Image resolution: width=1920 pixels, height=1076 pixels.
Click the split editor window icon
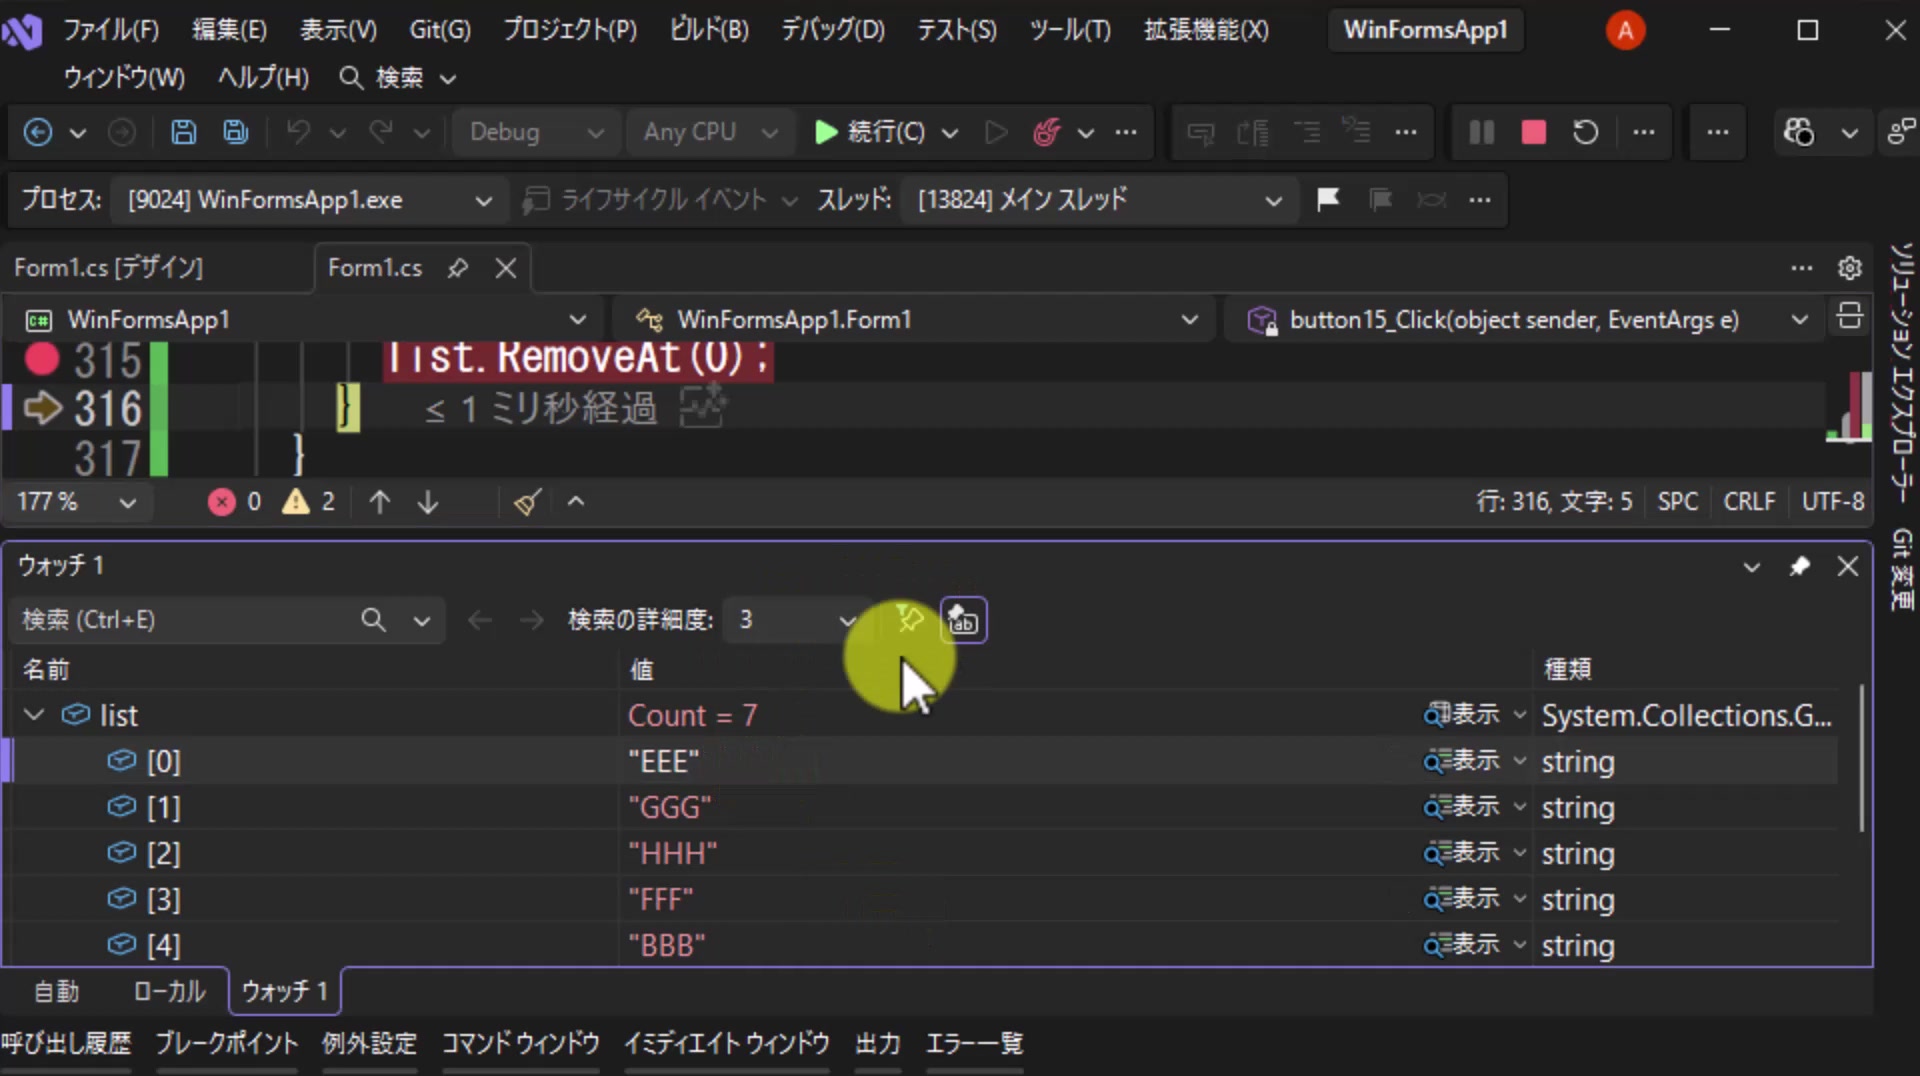[1850, 318]
